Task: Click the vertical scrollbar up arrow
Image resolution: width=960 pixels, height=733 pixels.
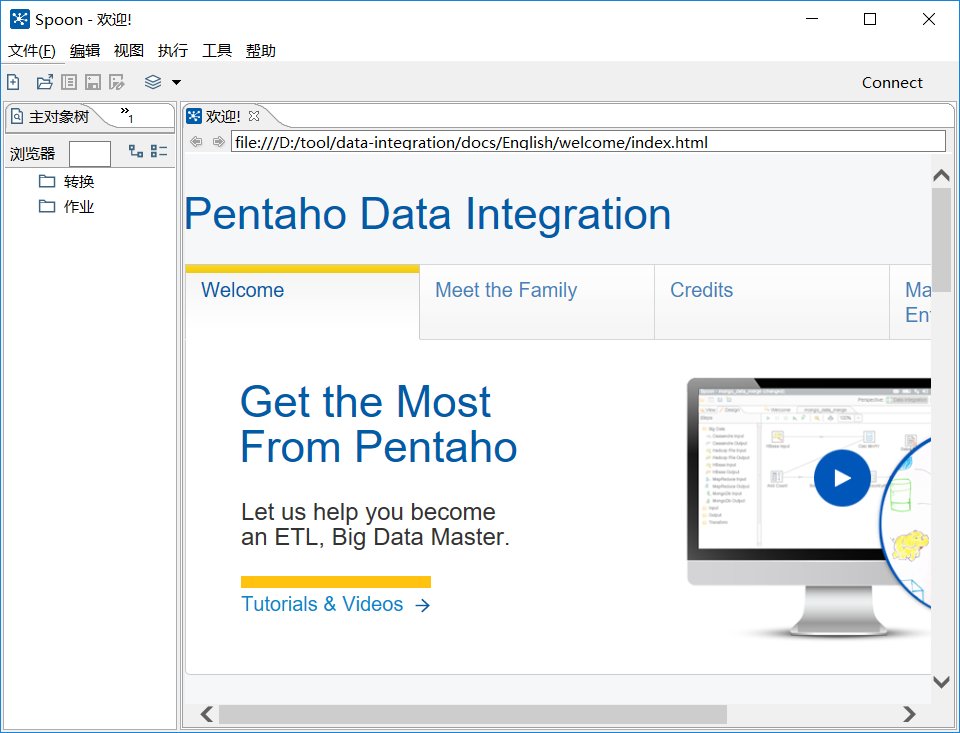Action: [x=941, y=176]
